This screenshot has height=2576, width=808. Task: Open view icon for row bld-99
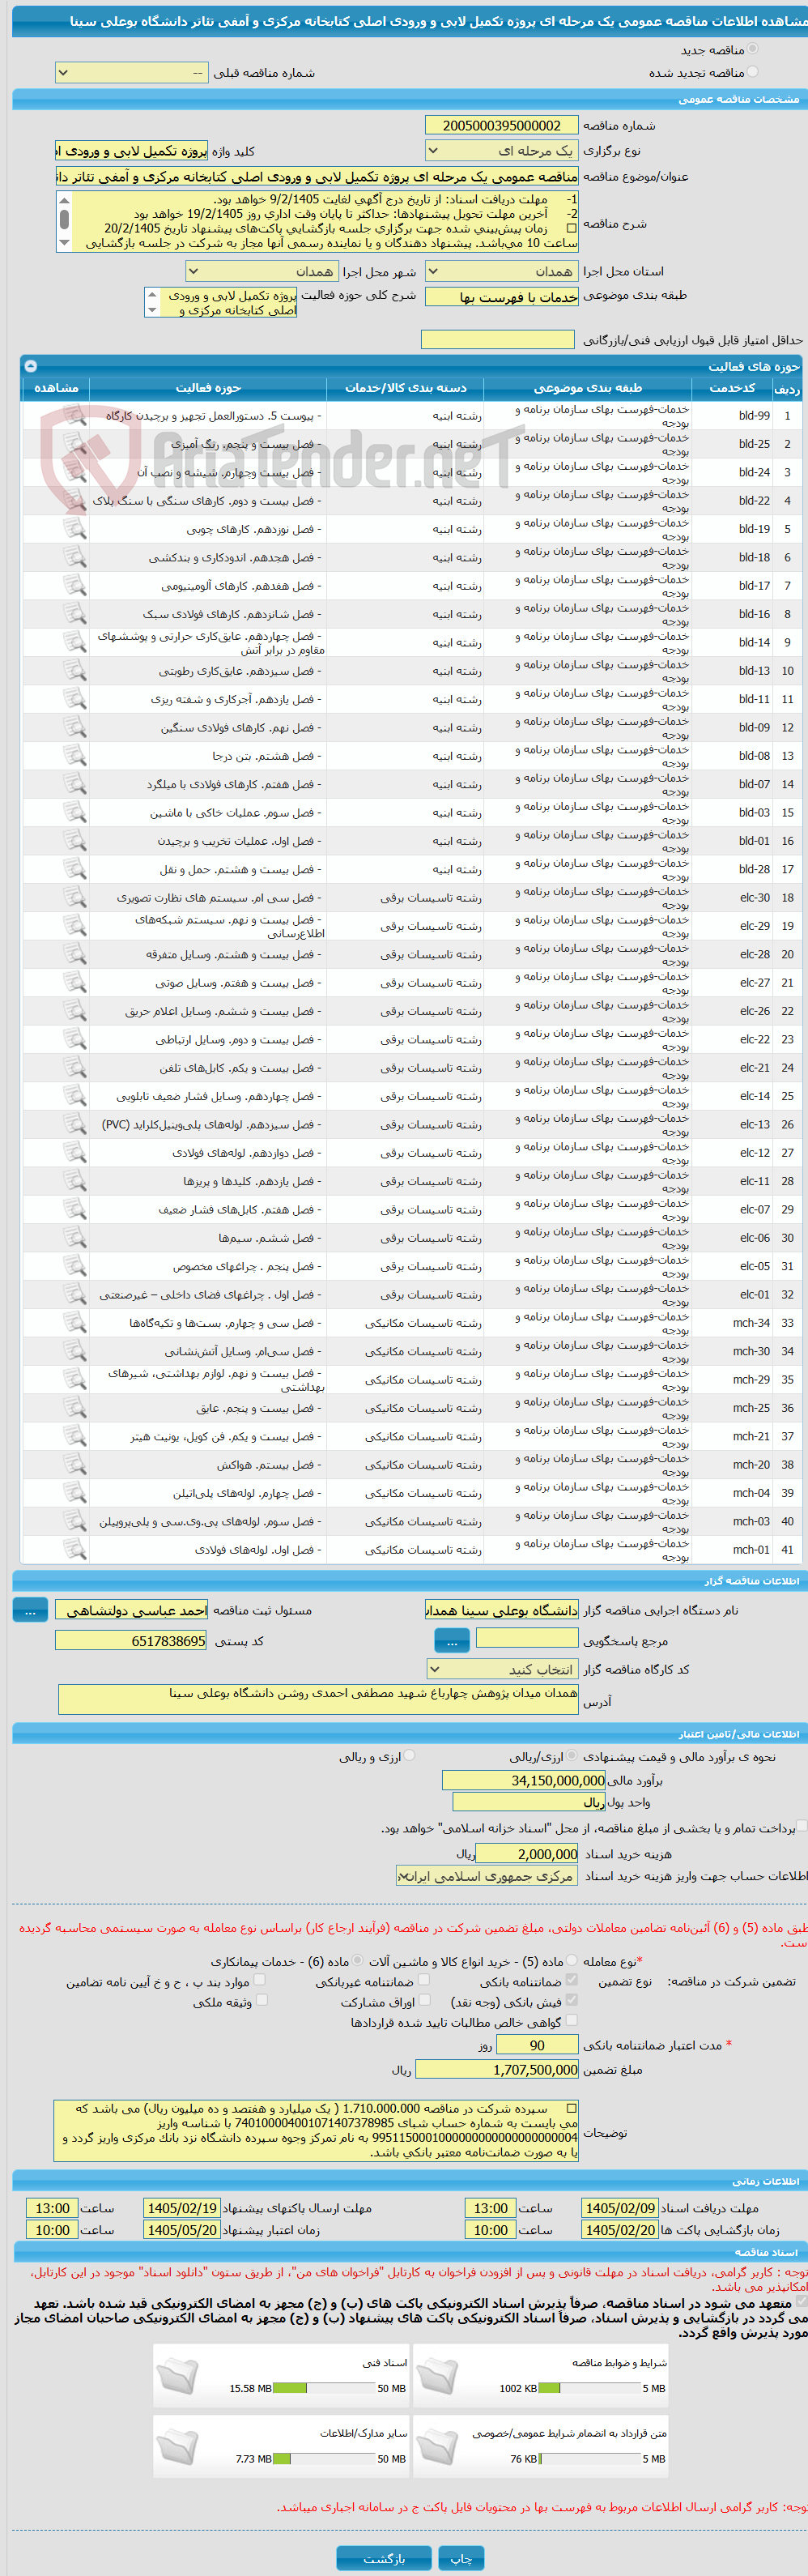tap(74, 415)
